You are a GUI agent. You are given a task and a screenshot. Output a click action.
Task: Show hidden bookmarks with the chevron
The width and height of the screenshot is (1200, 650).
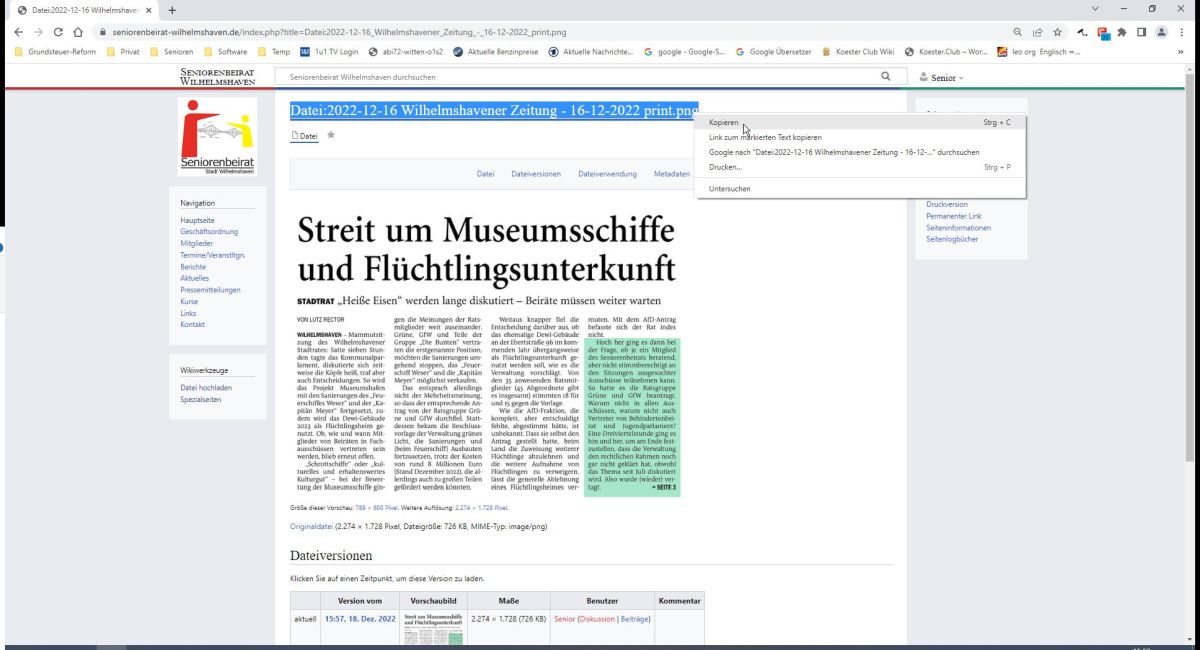tap(1181, 52)
